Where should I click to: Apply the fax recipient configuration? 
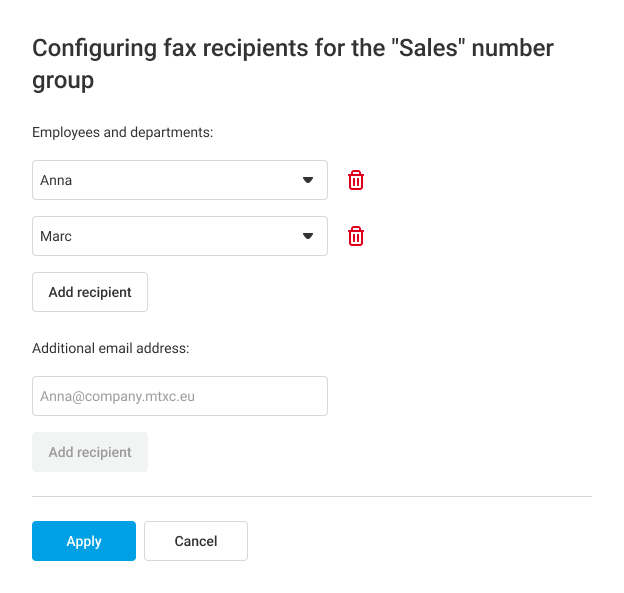pos(84,541)
